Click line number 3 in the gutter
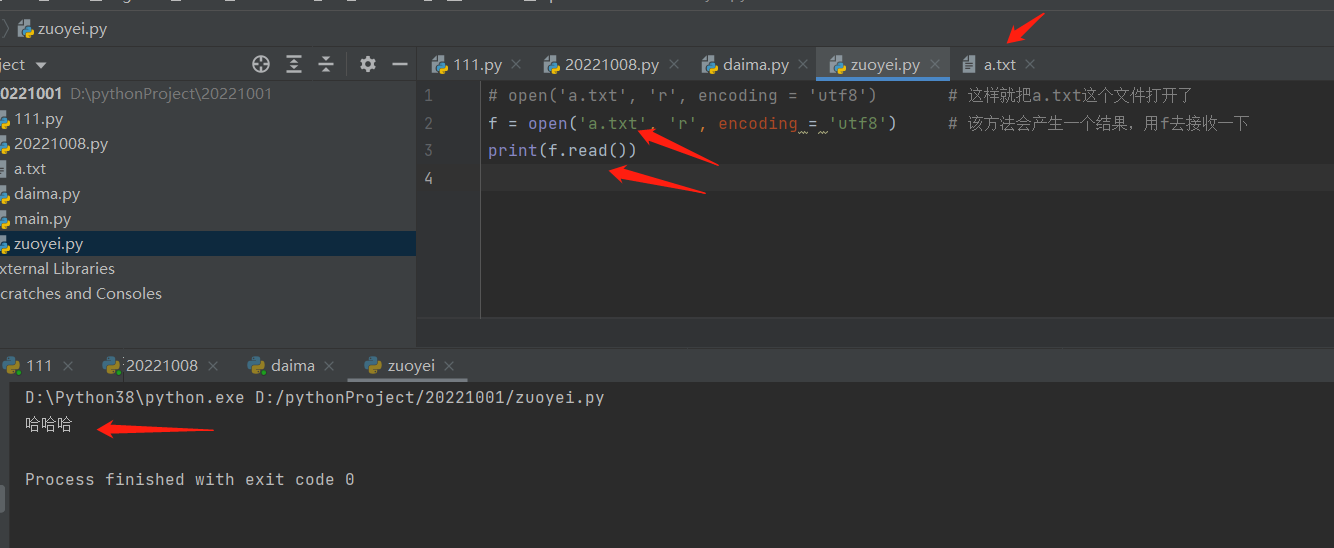Image resolution: width=1334 pixels, height=548 pixels. point(428,150)
